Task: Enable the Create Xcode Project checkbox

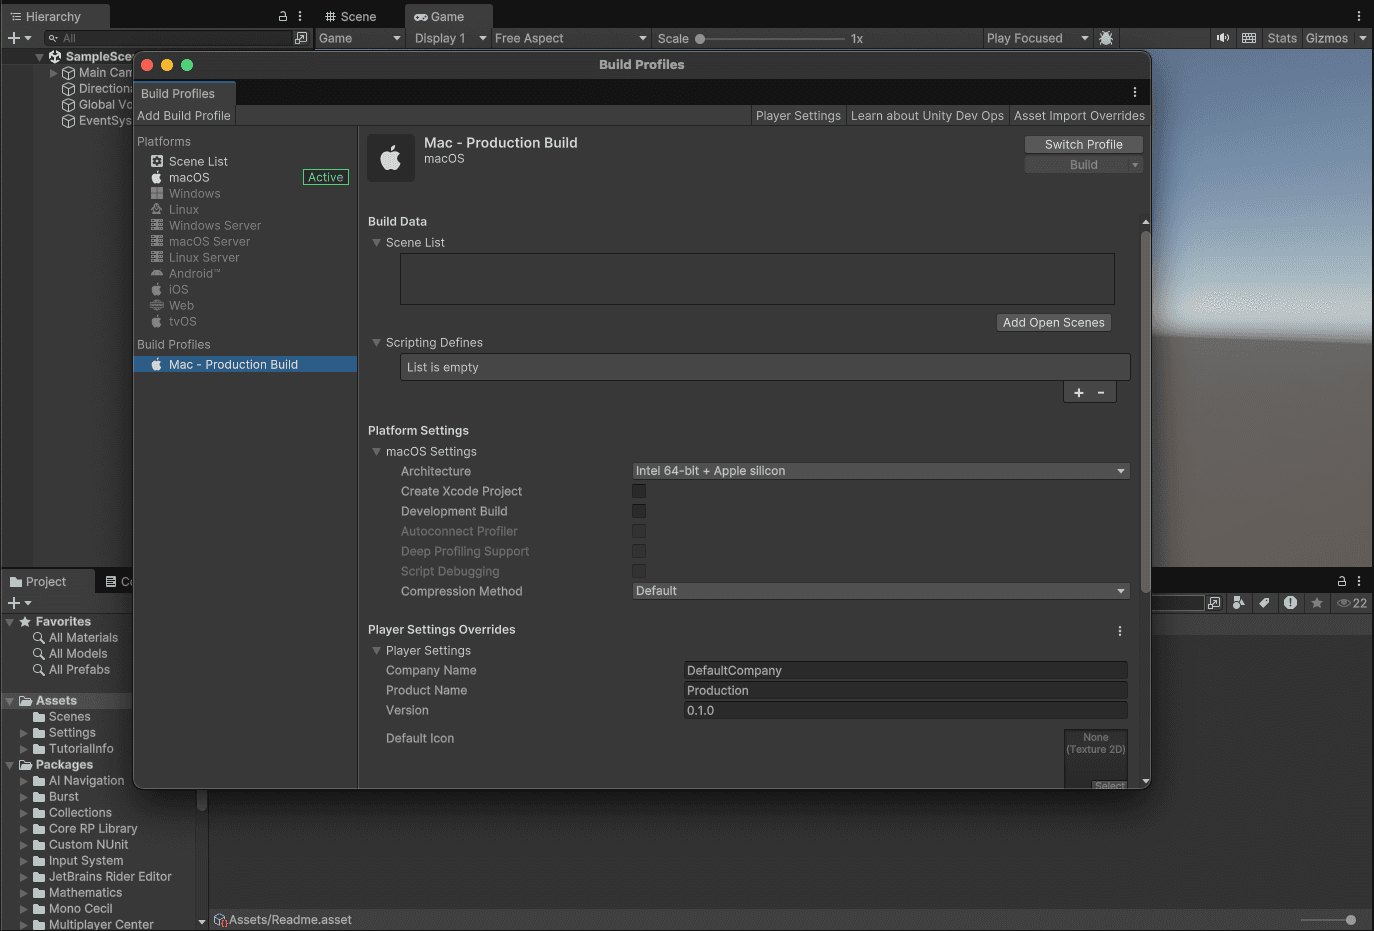Action: point(639,491)
